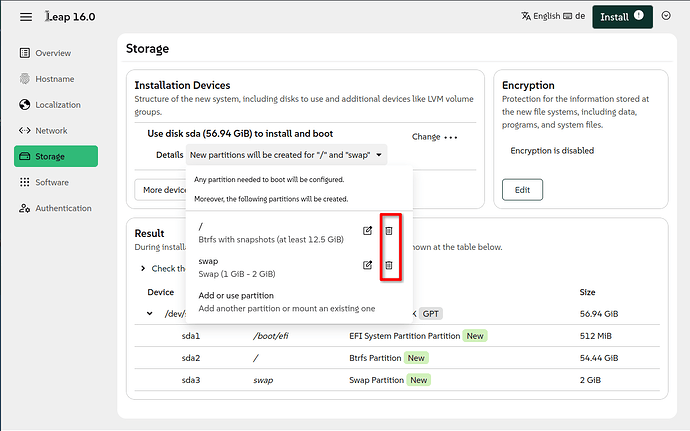
Task: Select the Storage section
Action: [56, 156]
